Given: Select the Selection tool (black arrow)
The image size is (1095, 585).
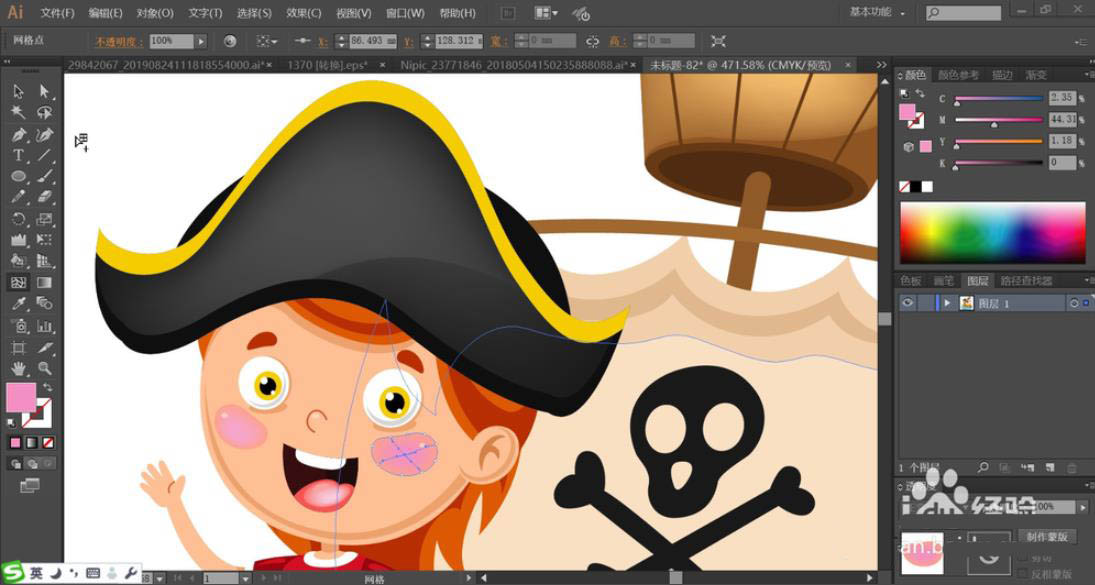Looking at the screenshot, I should tap(18, 91).
